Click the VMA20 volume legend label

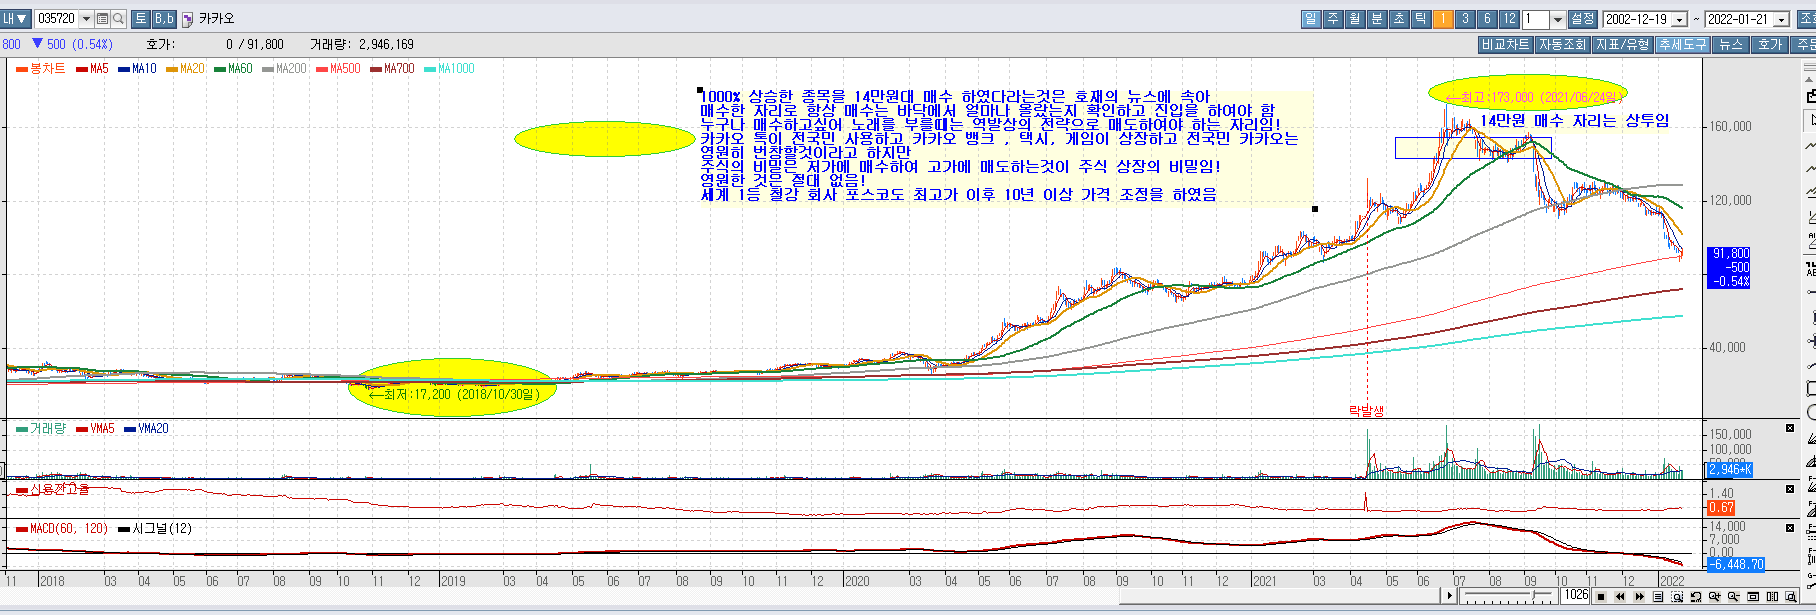point(146,428)
